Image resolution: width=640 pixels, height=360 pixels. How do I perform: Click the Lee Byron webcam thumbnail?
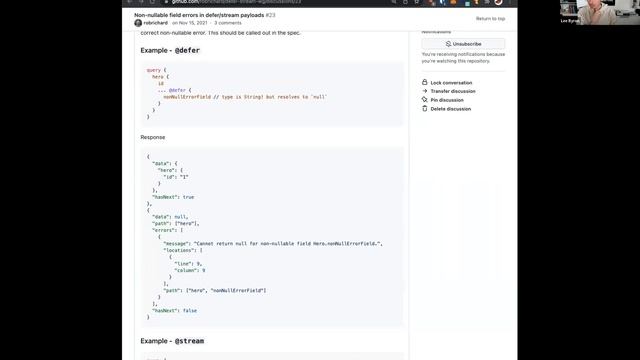[600, 12]
